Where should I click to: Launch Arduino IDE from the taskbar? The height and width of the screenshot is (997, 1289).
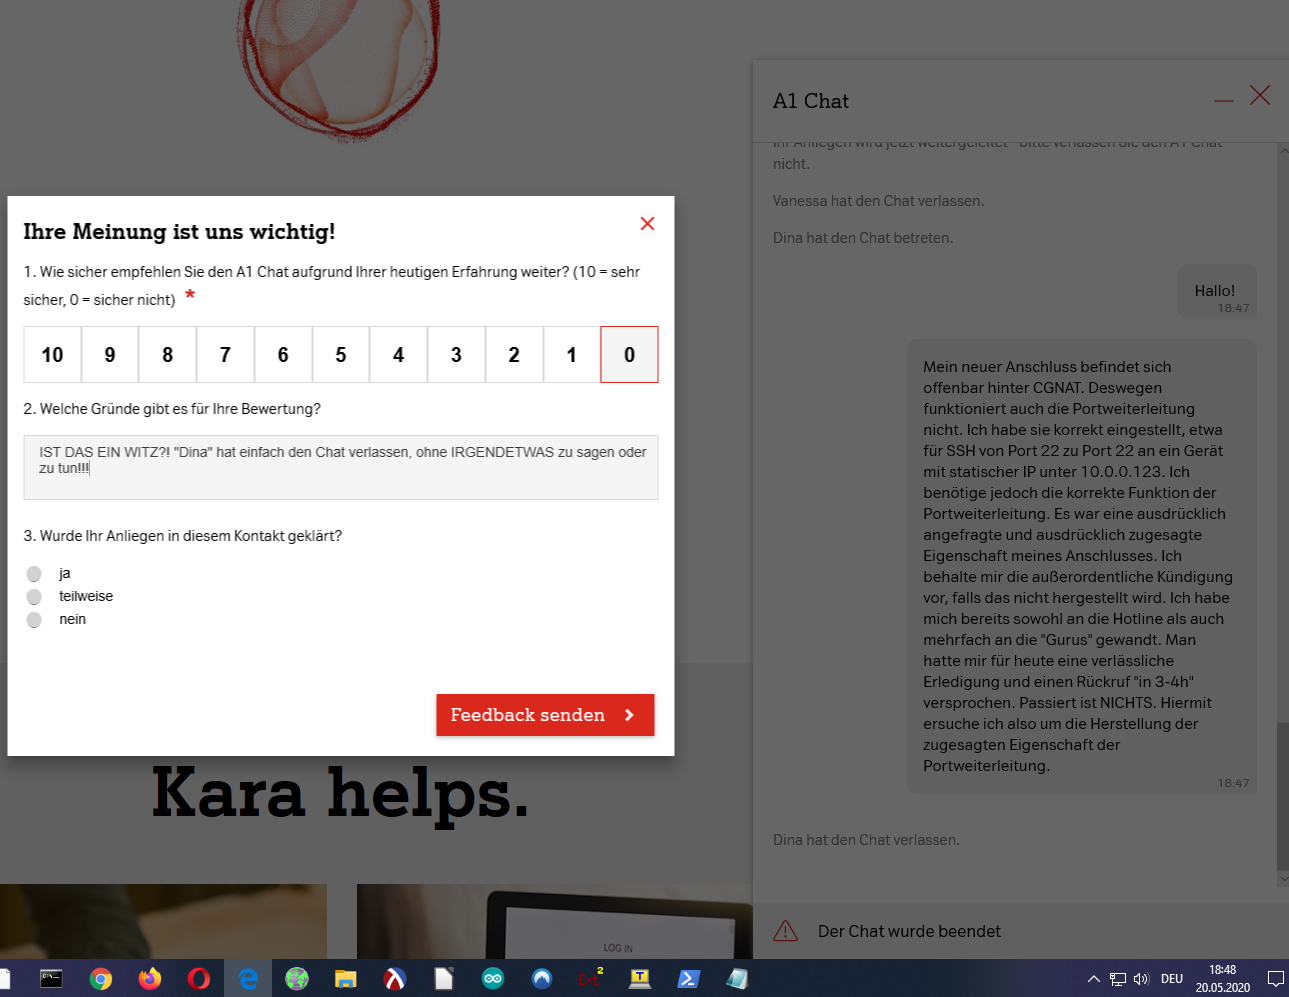coord(492,979)
